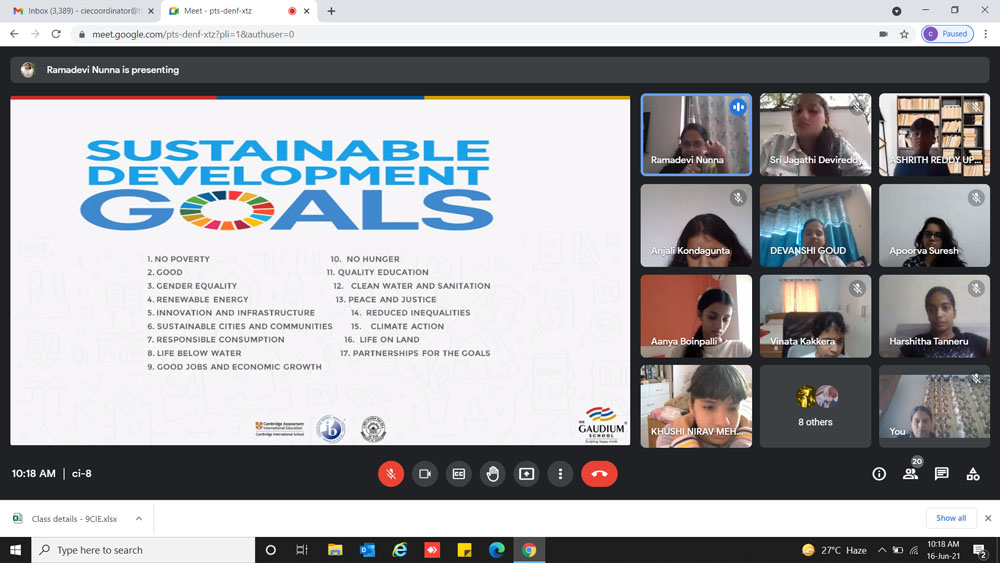Leave the call with the red hang-up button

(x=599, y=474)
